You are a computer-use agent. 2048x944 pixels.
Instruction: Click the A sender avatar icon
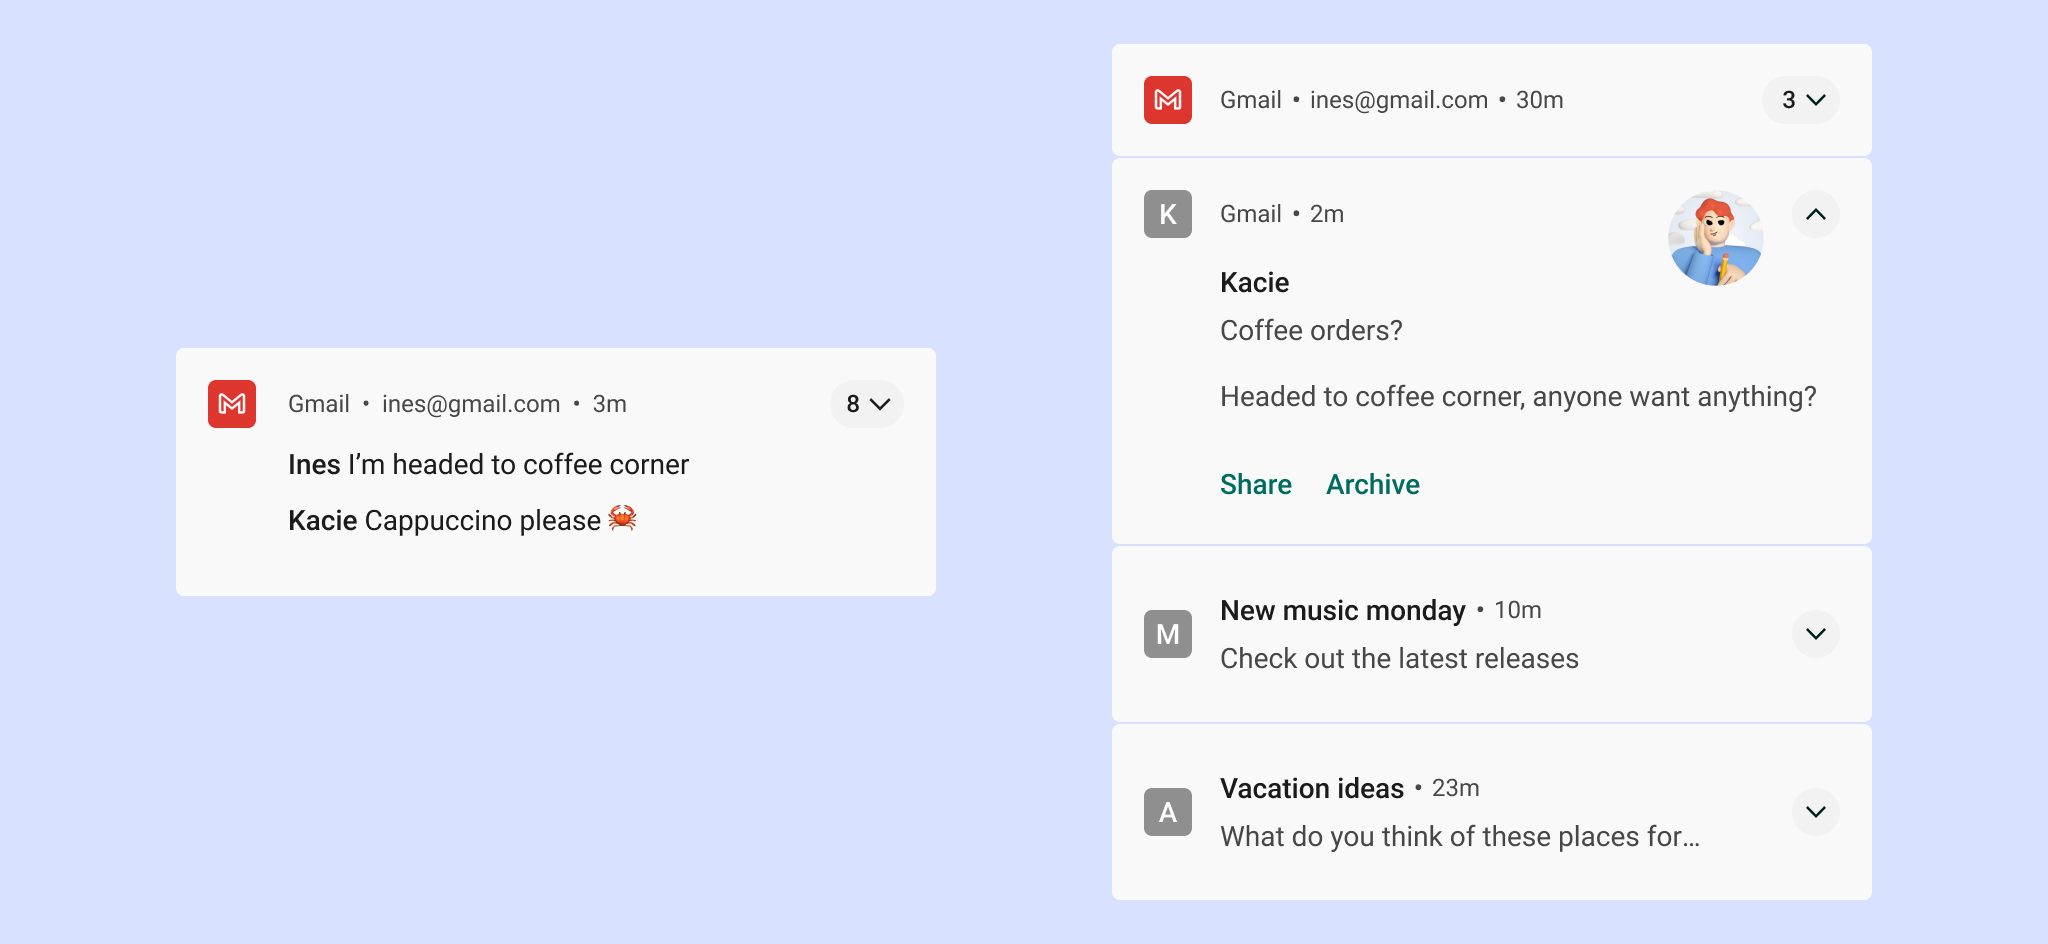[1168, 812]
